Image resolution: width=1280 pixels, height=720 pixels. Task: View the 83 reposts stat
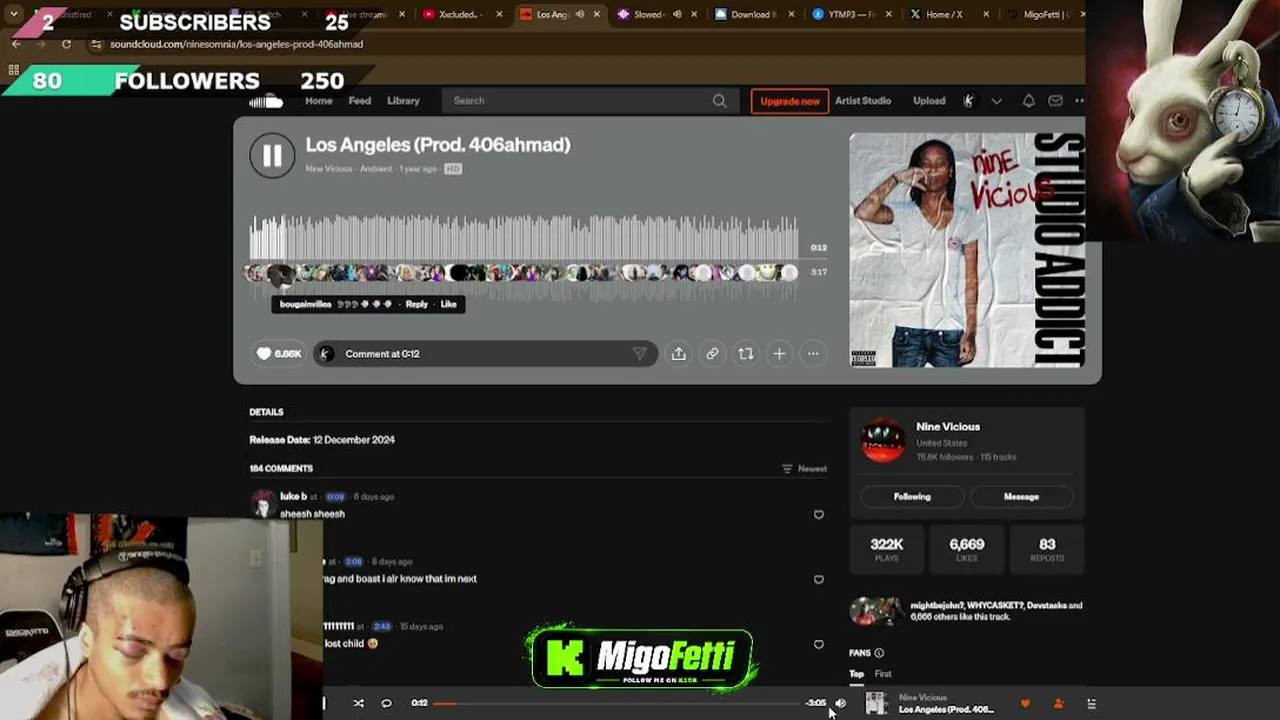[1047, 549]
